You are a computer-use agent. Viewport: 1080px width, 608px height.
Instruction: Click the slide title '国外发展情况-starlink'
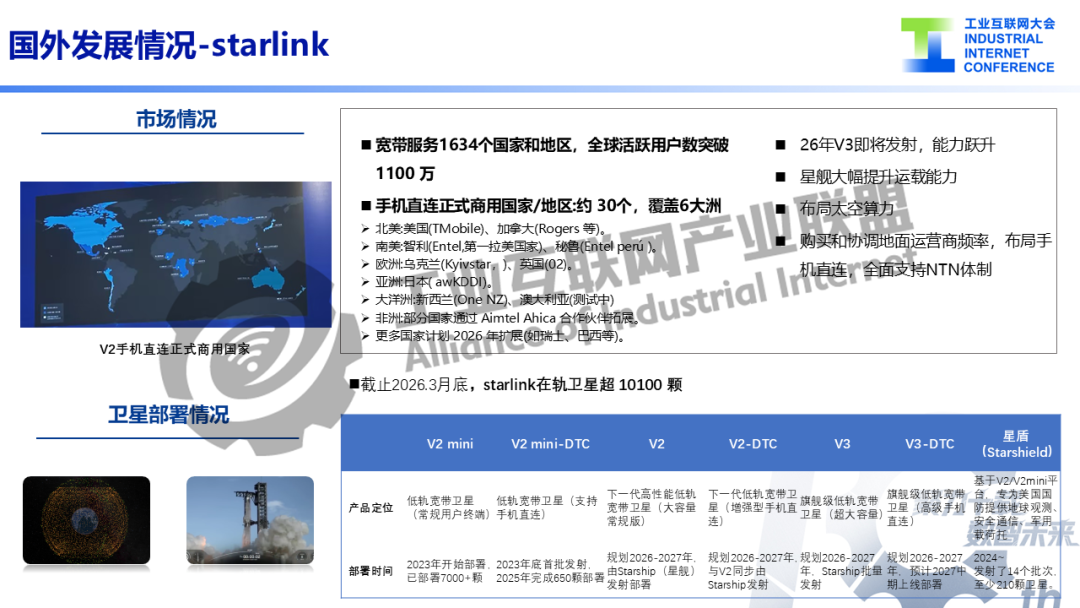pyautogui.click(x=169, y=45)
